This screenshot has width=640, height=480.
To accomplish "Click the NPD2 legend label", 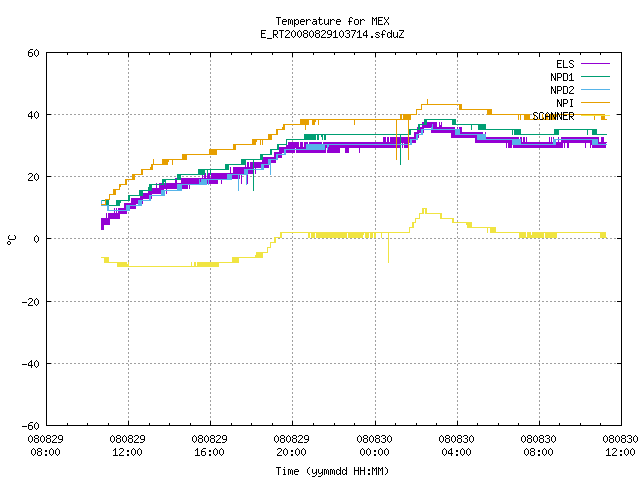I will (562, 90).
